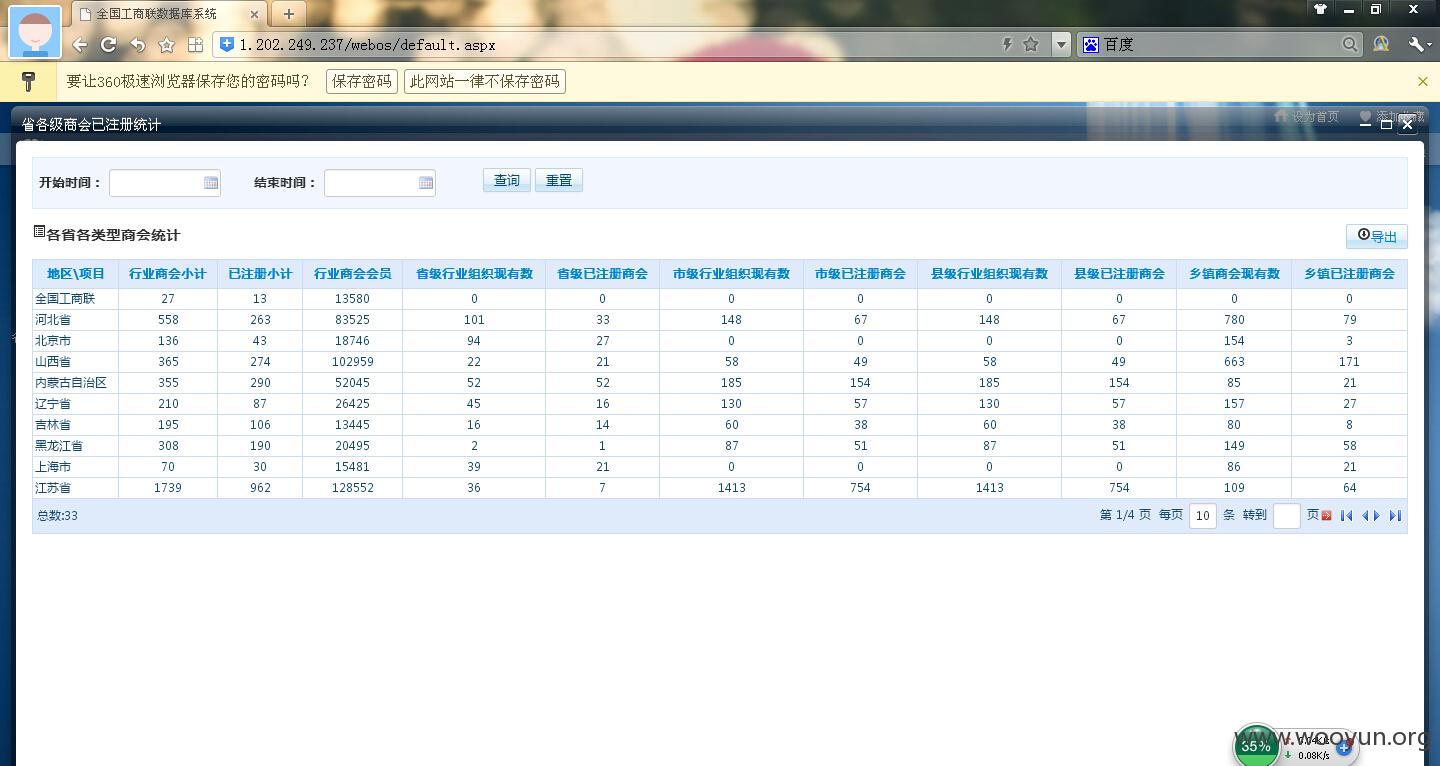Click the red go-to-page icon
This screenshot has width=1440, height=766.
pyautogui.click(x=1327, y=516)
